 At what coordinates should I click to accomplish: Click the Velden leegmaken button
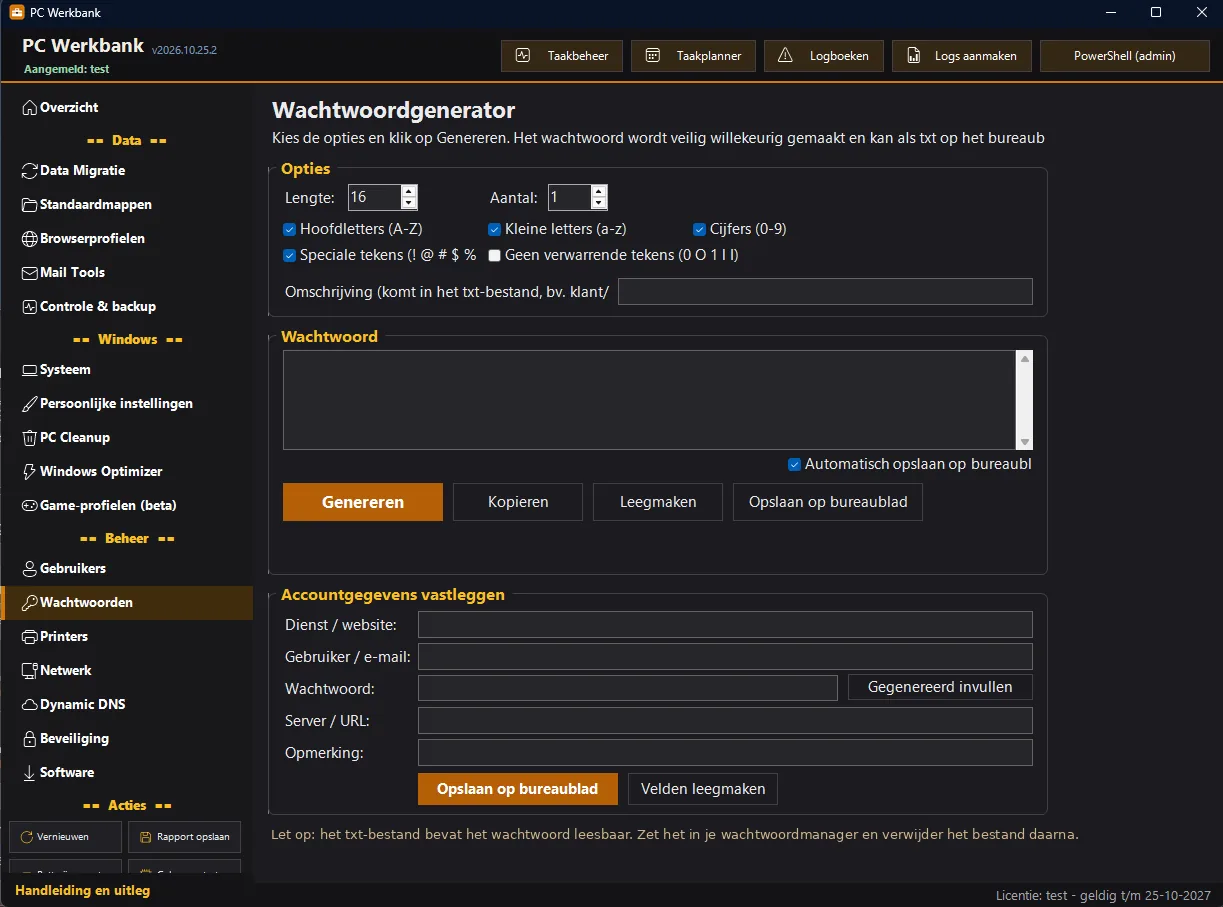(x=703, y=789)
